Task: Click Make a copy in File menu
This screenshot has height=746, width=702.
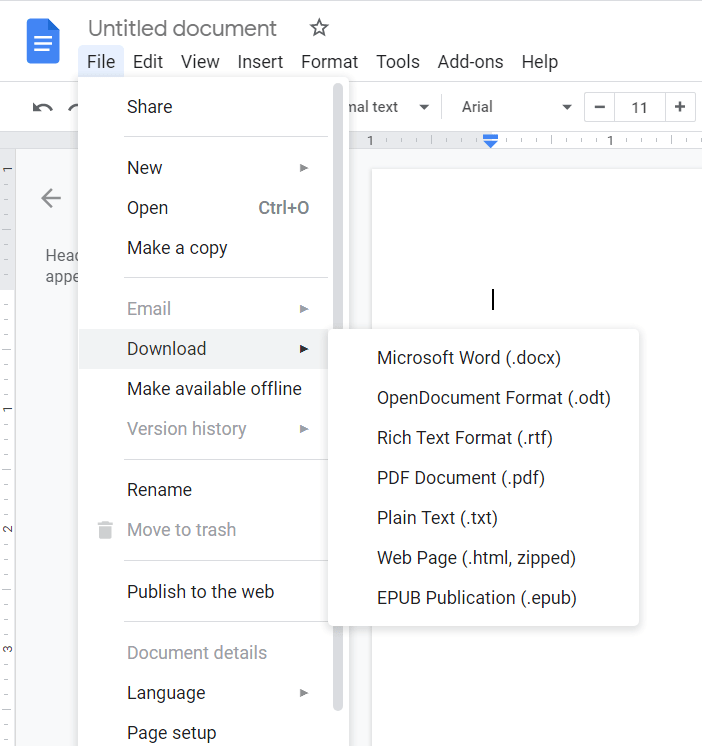Action: click(177, 248)
